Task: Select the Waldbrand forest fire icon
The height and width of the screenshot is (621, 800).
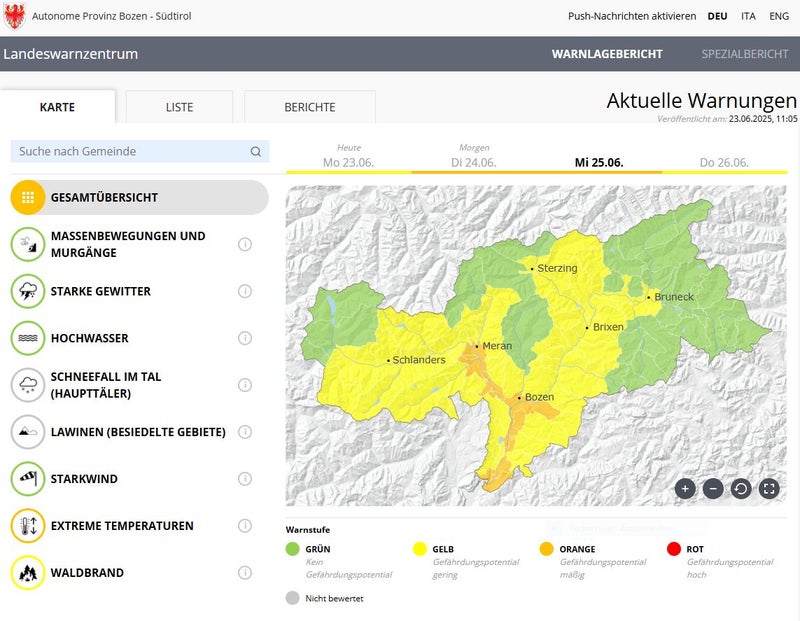Action: coord(28,573)
